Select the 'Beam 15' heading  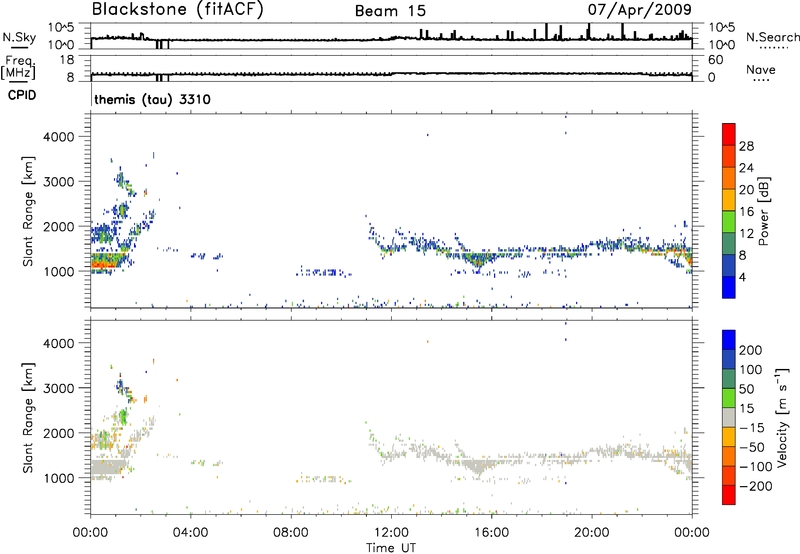tap(390, 11)
